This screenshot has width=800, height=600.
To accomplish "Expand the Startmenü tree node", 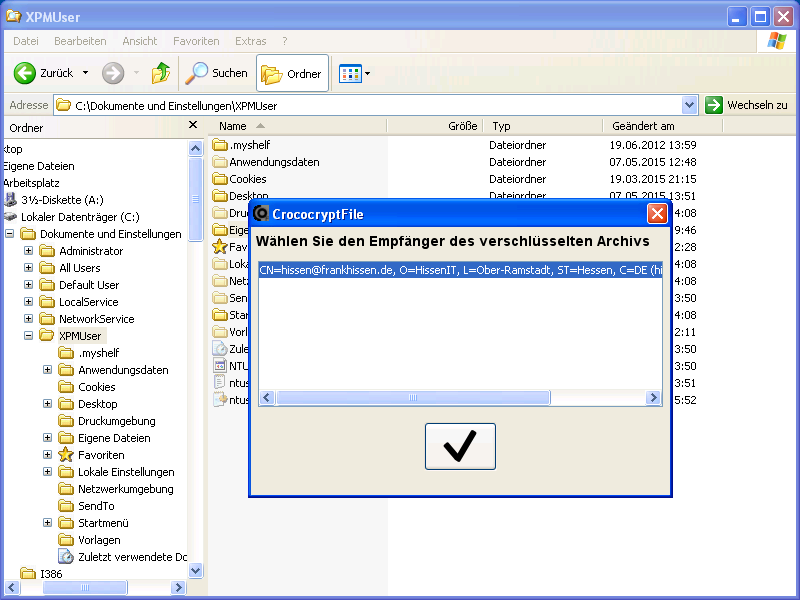I will tap(47, 523).
